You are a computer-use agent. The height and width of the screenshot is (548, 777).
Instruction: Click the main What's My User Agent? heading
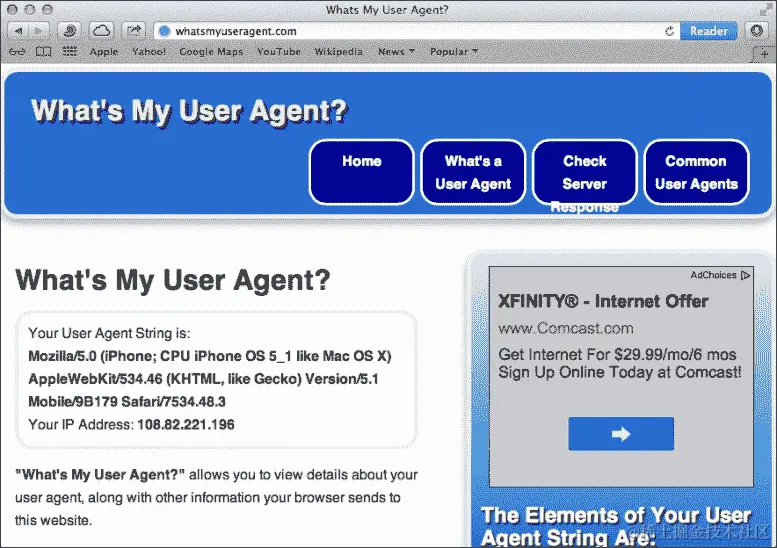click(x=172, y=280)
